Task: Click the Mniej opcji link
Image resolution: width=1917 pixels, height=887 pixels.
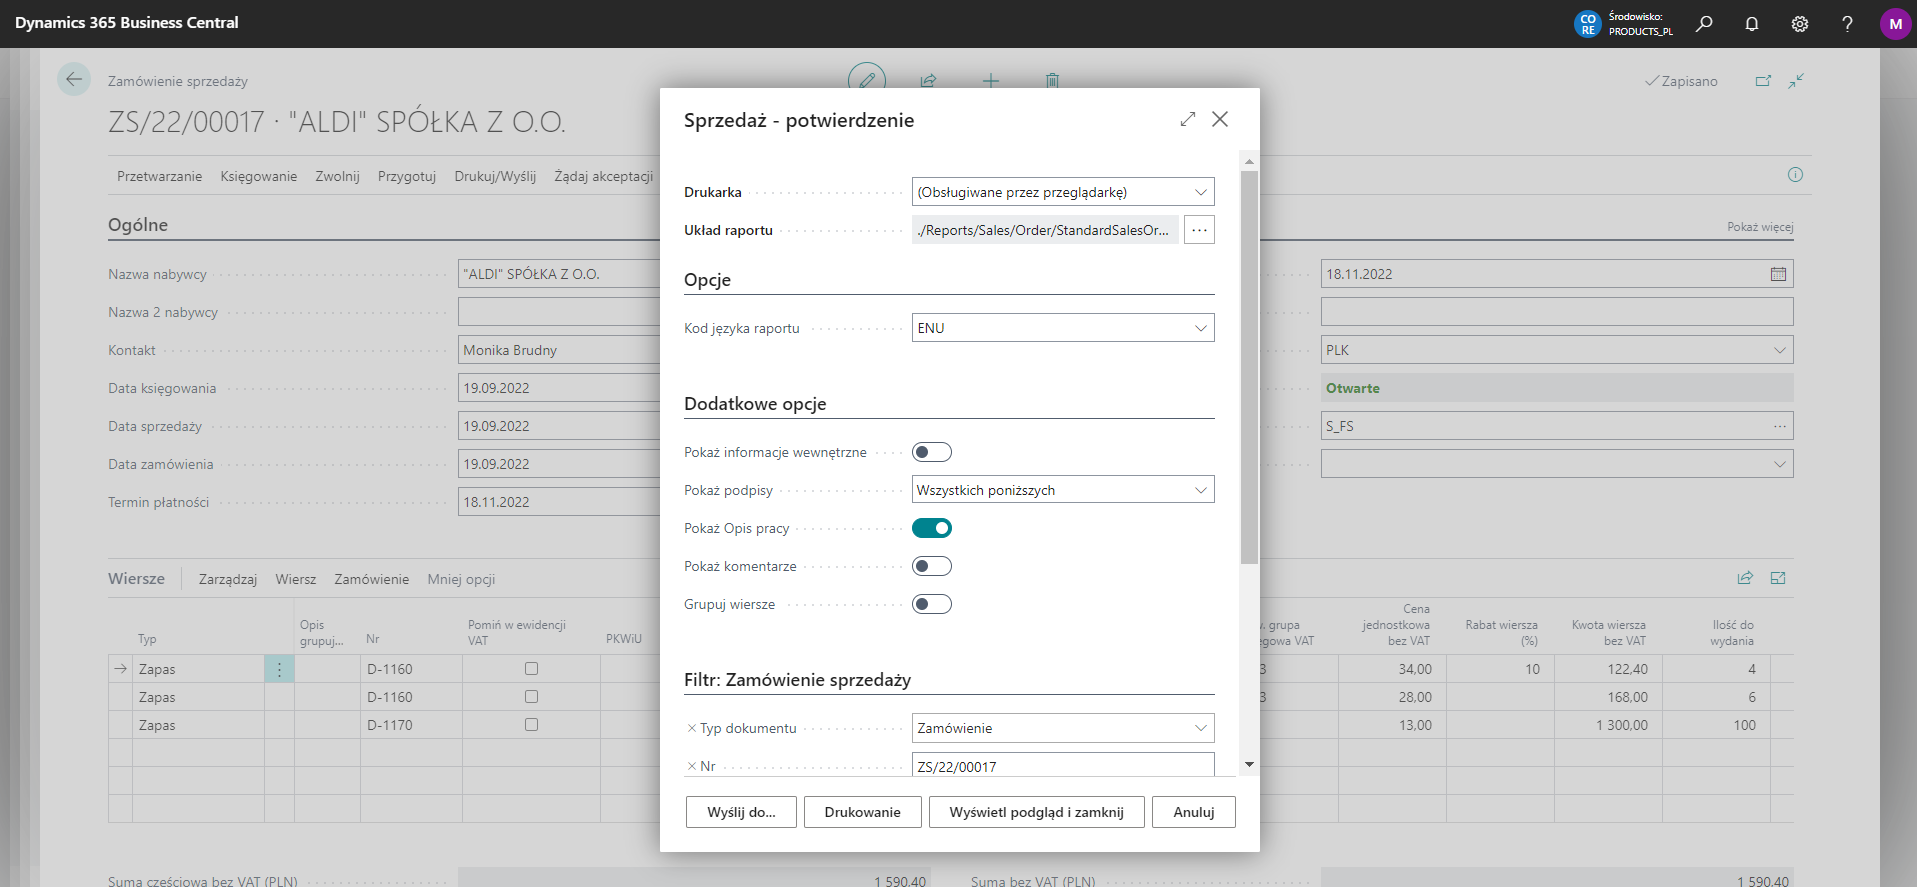Action: (x=461, y=579)
